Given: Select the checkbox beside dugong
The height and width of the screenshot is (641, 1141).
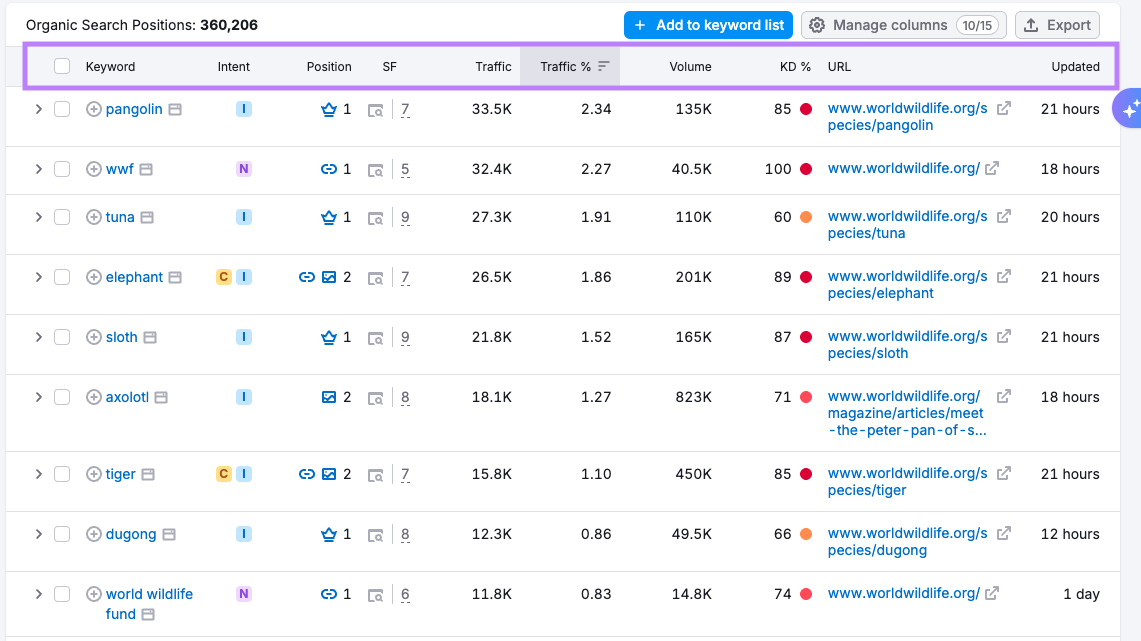Looking at the screenshot, I should pyautogui.click(x=61, y=534).
